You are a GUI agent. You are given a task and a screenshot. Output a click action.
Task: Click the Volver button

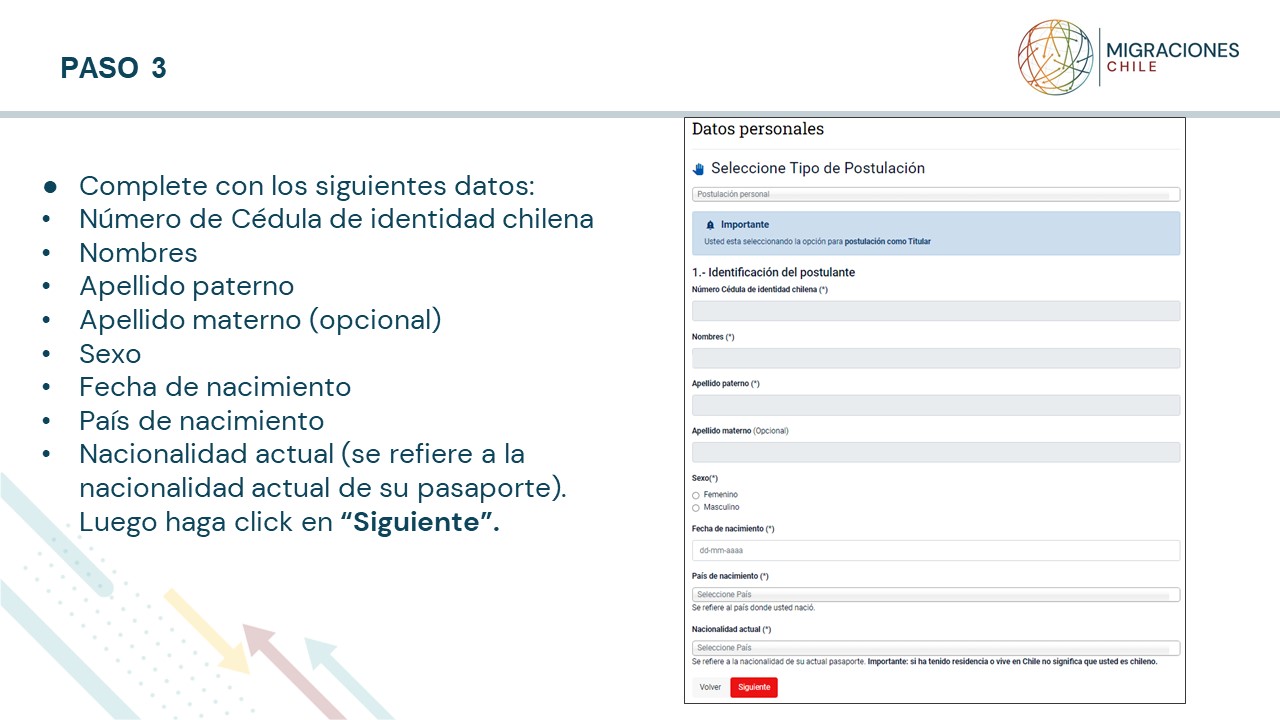(710, 687)
